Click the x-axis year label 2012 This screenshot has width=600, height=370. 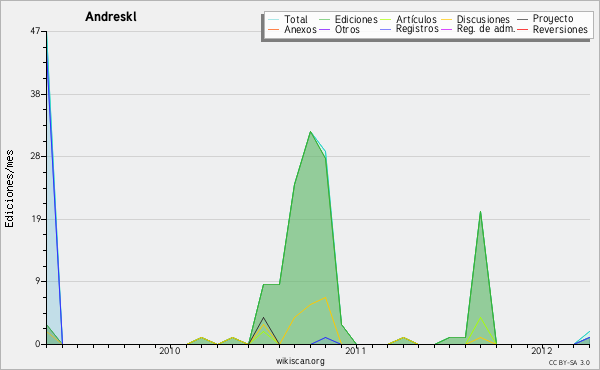pyautogui.click(x=542, y=351)
